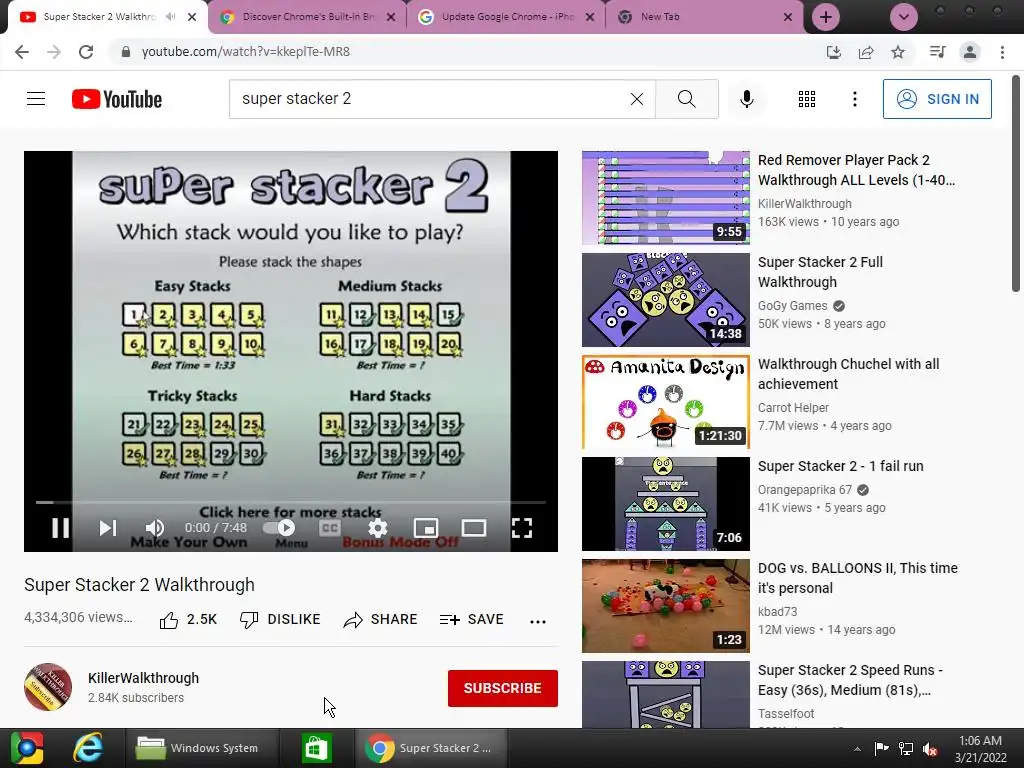Open more actions ellipsis under video
This screenshot has height=768, width=1024.
pos(537,621)
